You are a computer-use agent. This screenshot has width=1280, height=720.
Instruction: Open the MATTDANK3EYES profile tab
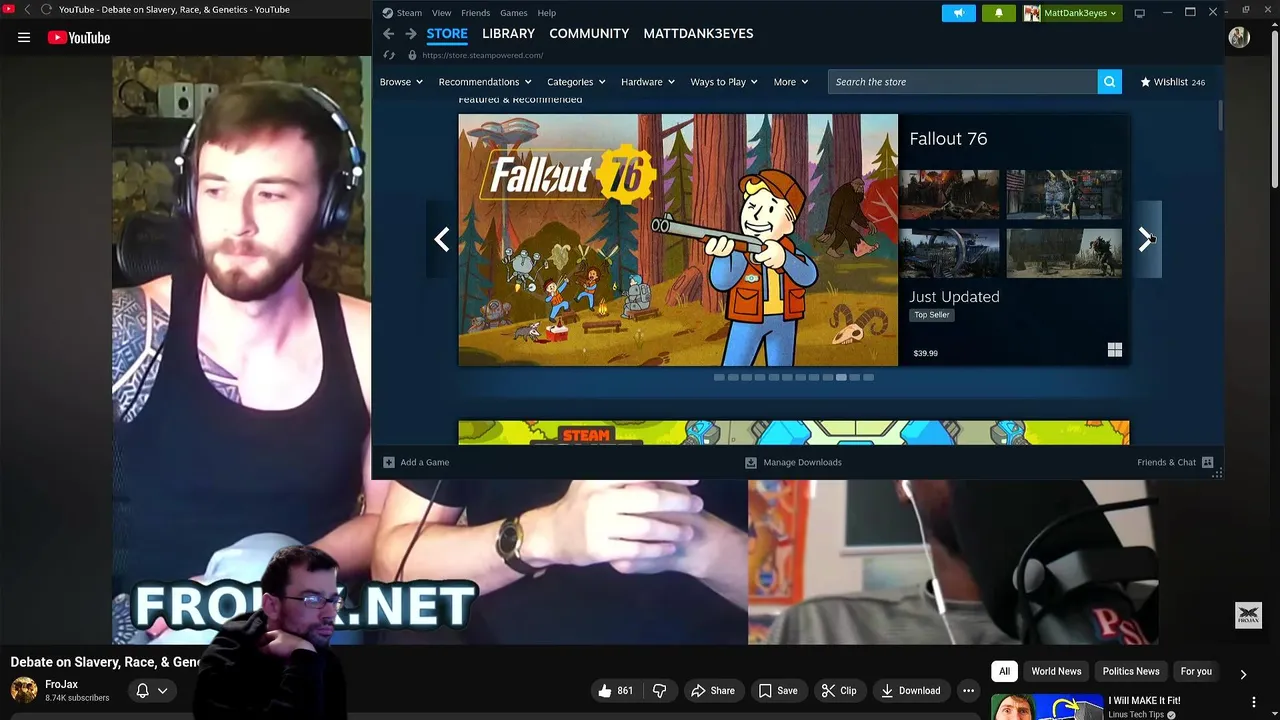698,34
